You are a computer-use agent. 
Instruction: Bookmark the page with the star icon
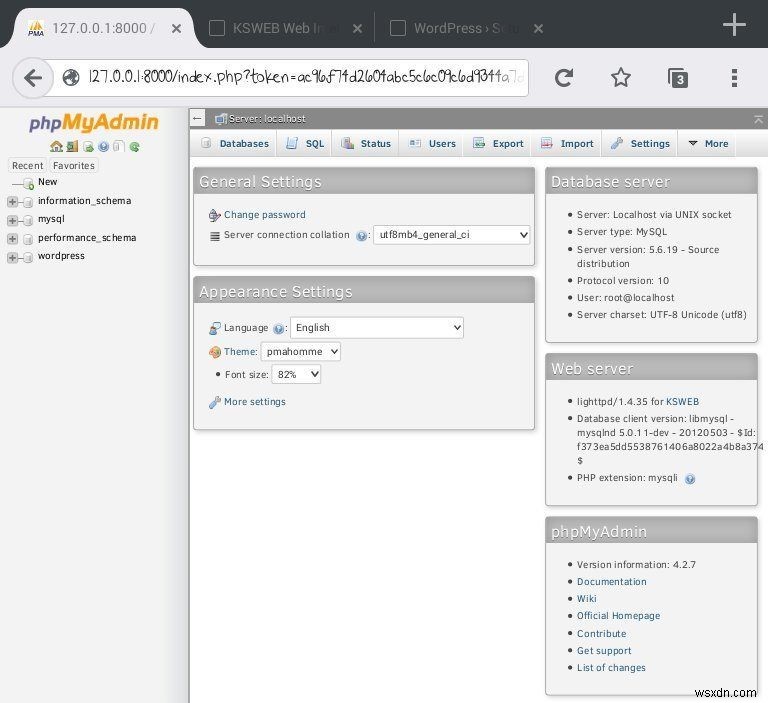tap(621, 78)
